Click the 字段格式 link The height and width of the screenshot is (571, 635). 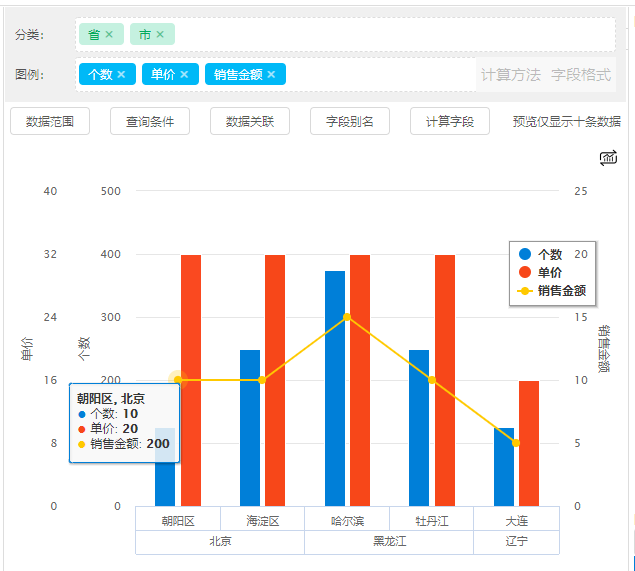[581, 75]
